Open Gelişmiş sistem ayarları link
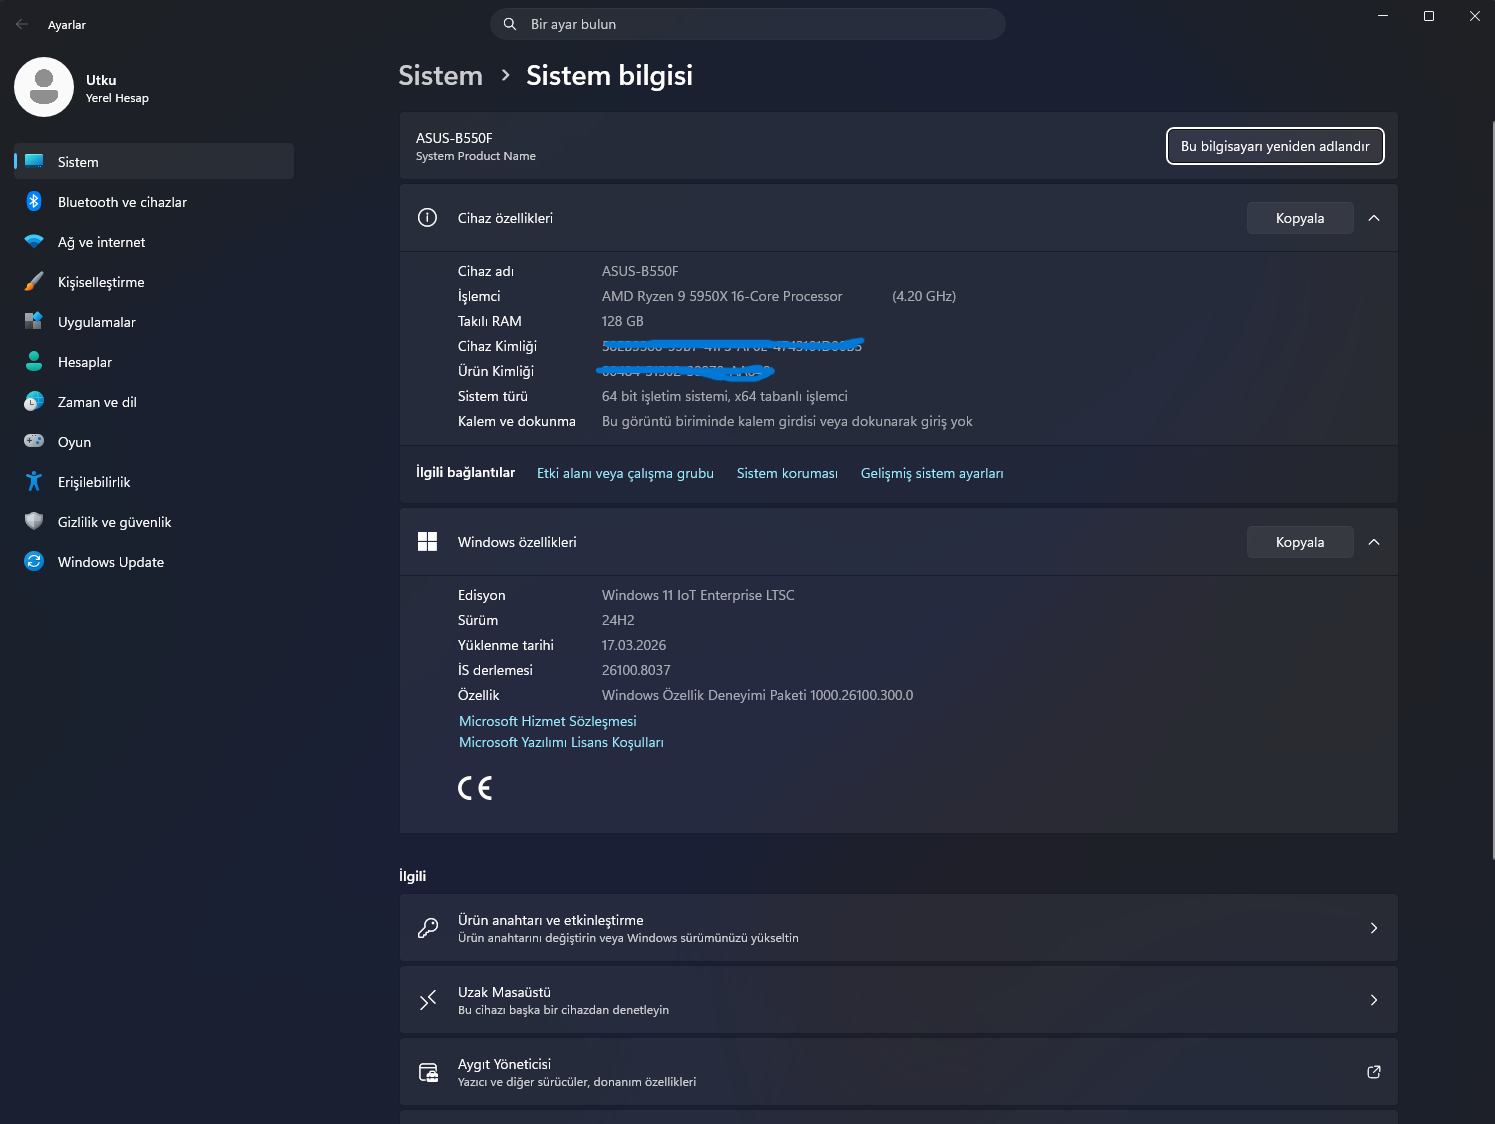This screenshot has width=1495, height=1124. (932, 473)
